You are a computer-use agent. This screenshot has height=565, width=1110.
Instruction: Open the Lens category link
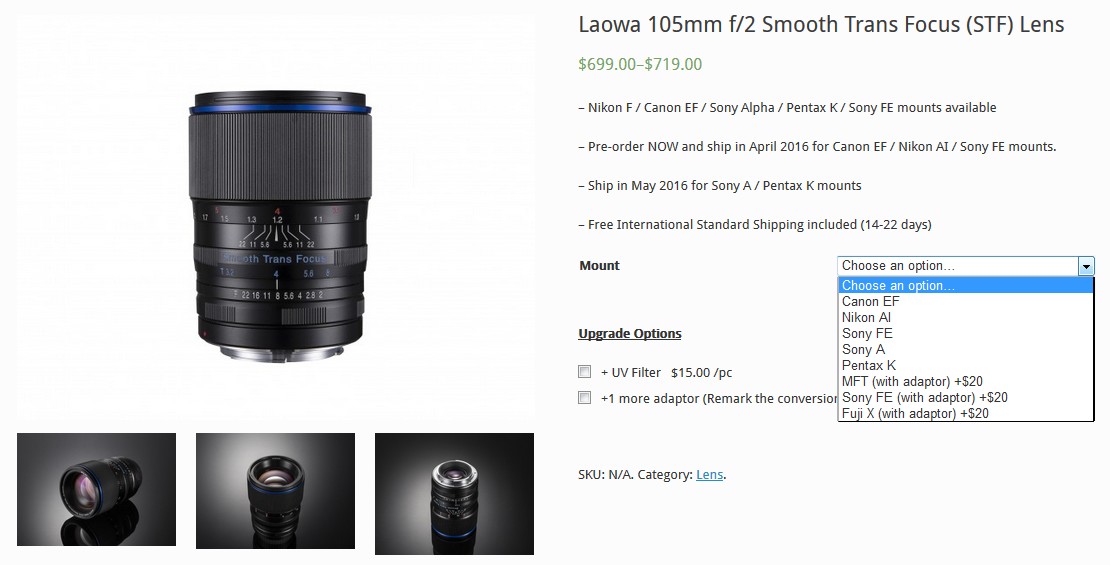point(709,474)
